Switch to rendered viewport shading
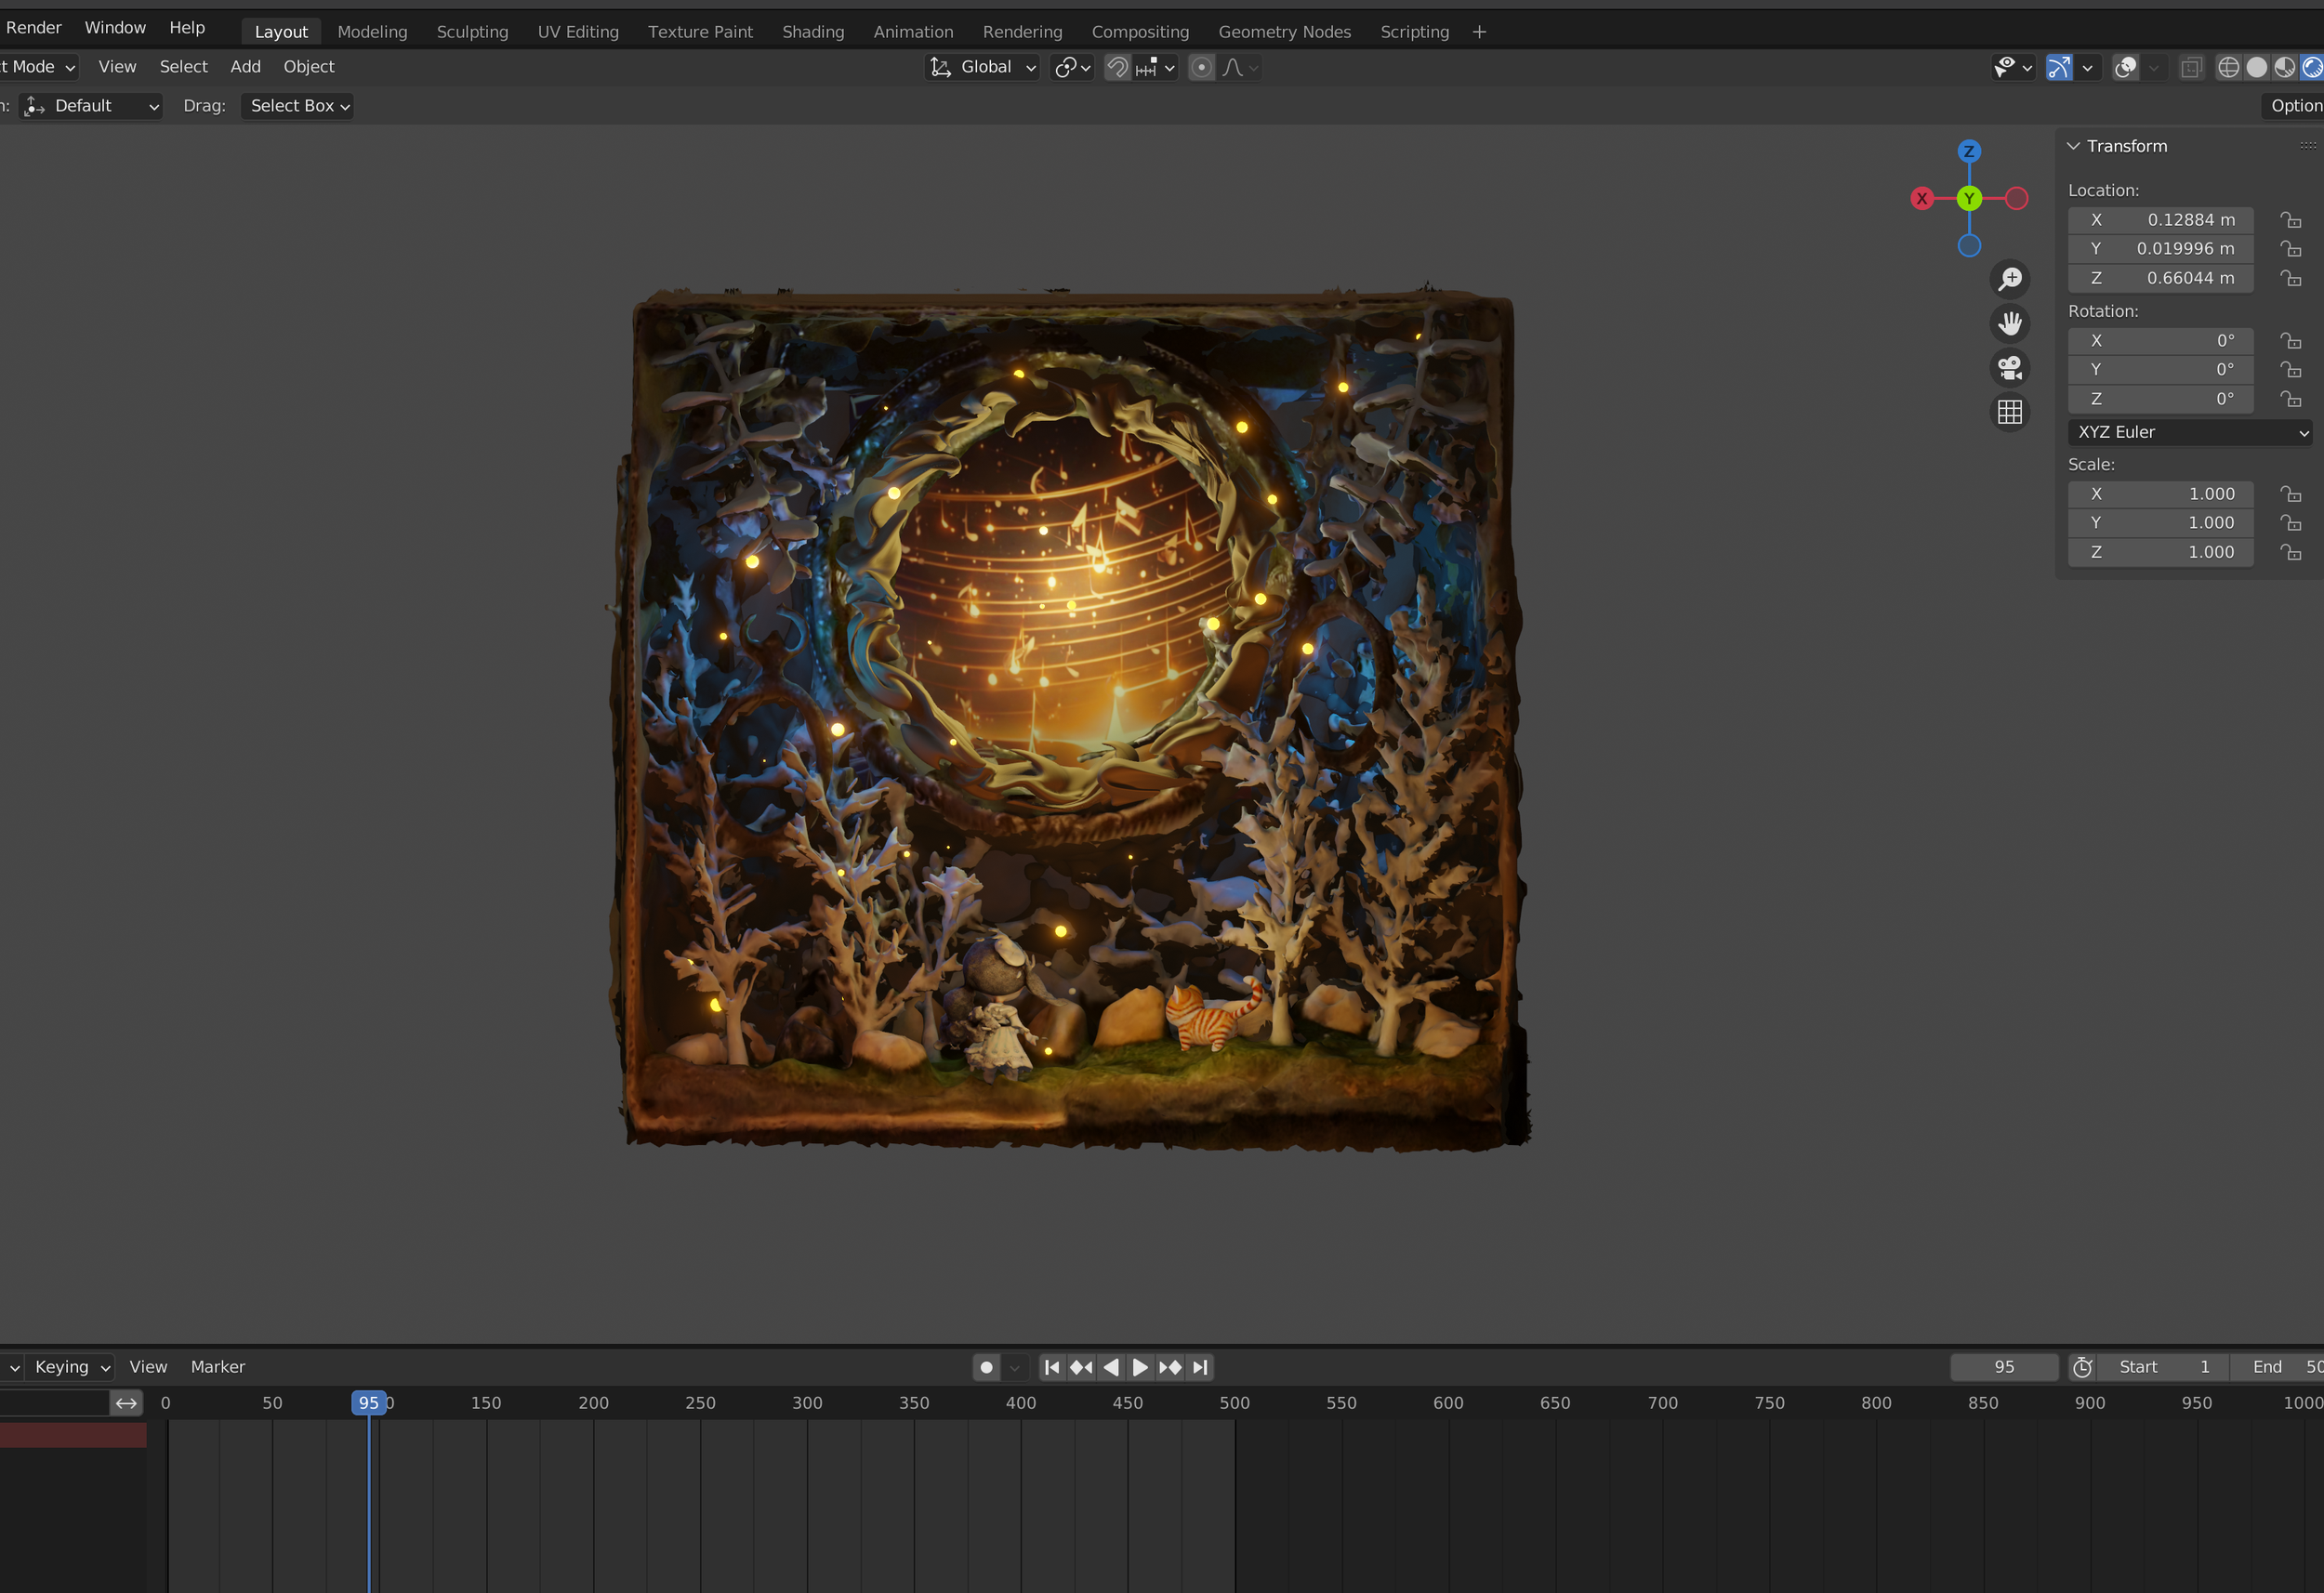The image size is (2324, 1593). [x=2312, y=67]
